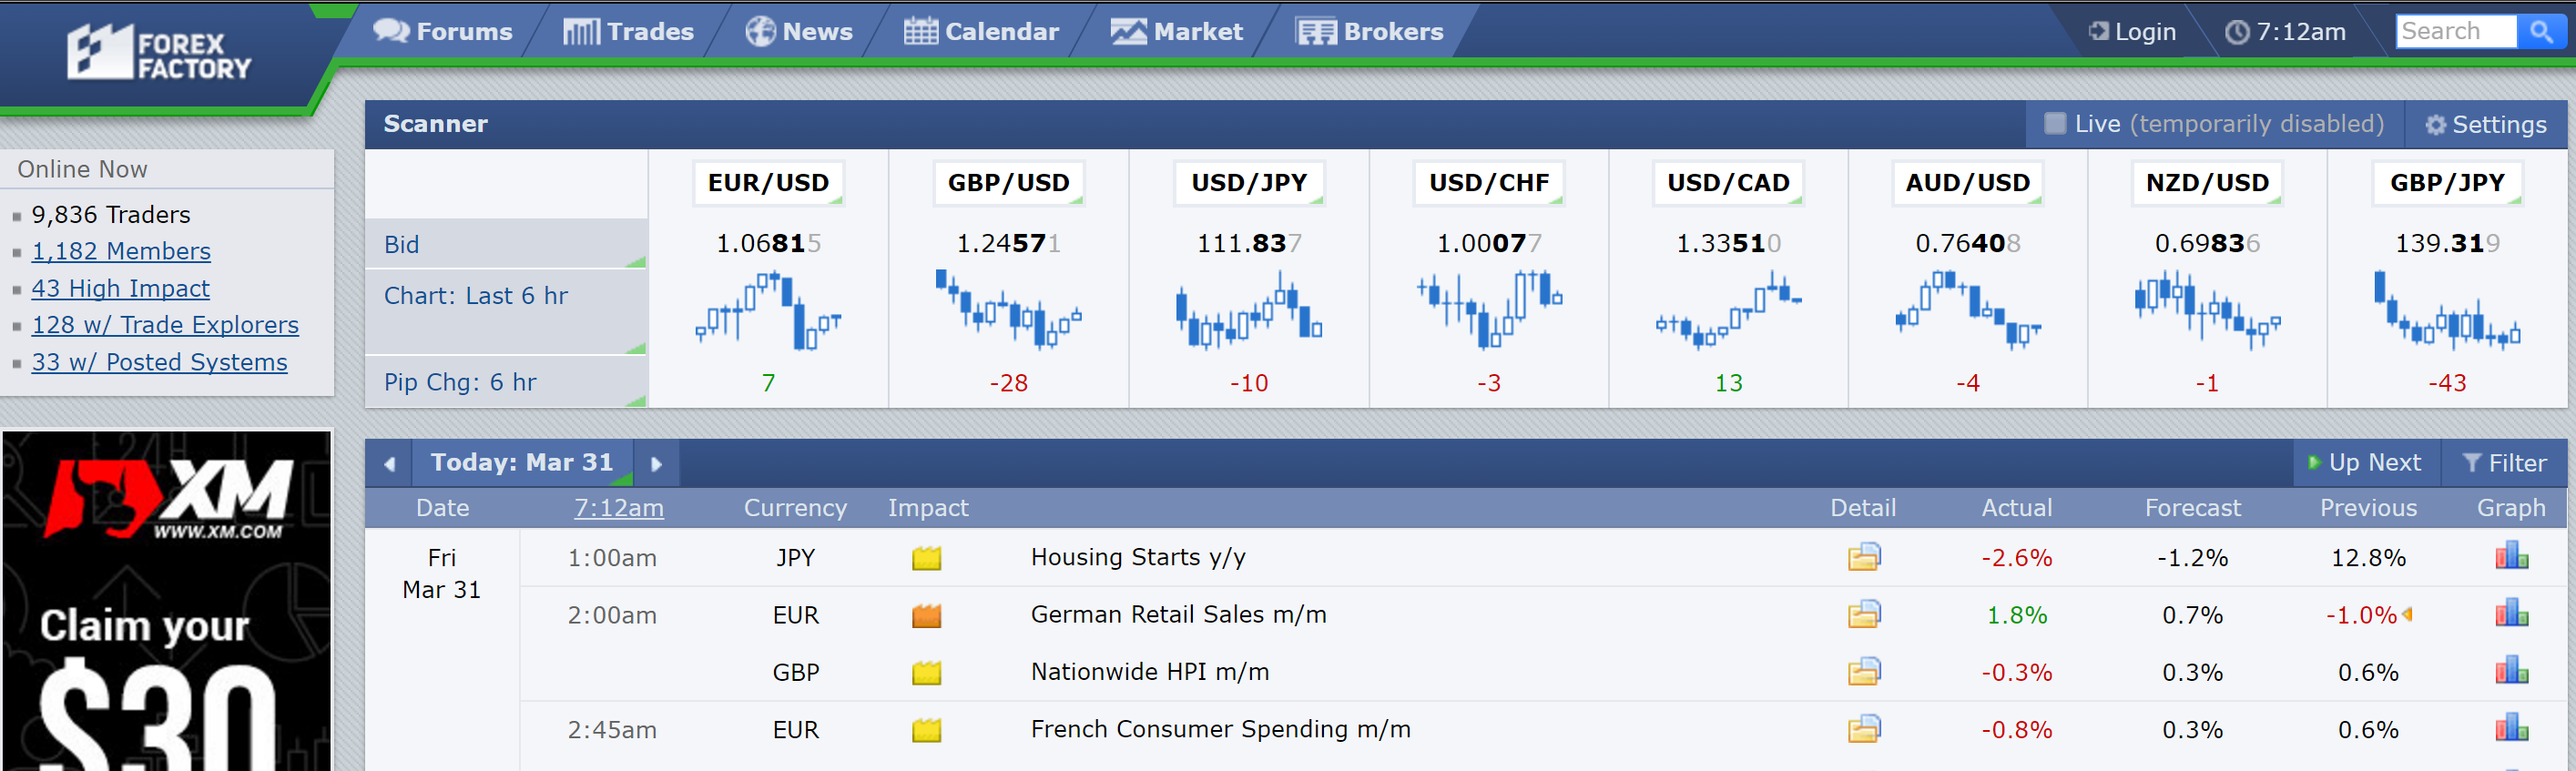Viewport: 2576px width, 771px height.
Task: Go to previous calendar day arrow
Action: (390, 463)
